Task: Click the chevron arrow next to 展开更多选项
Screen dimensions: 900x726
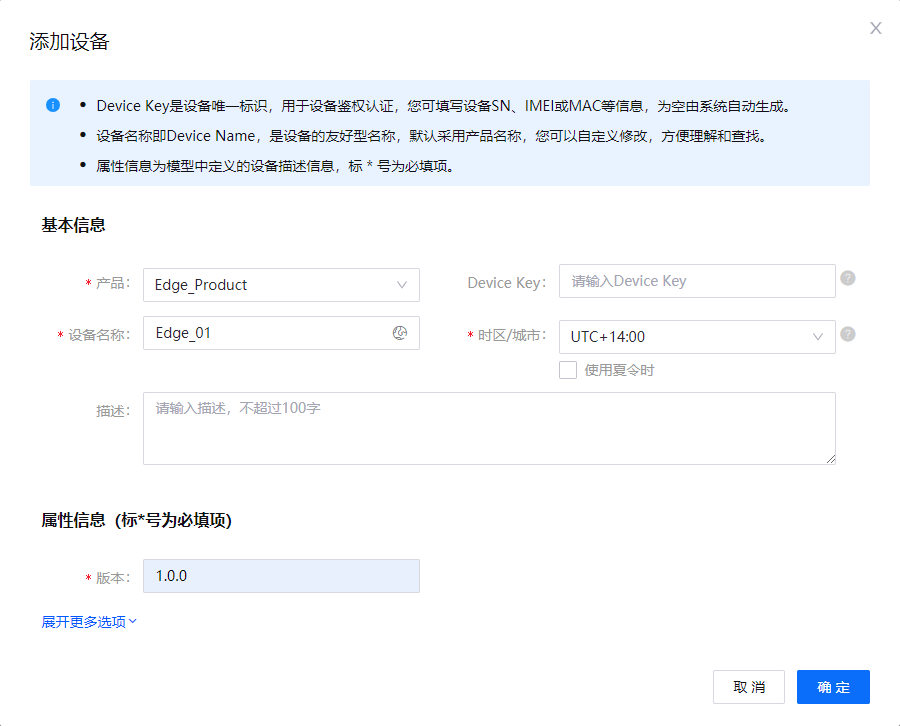Action: 133,621
